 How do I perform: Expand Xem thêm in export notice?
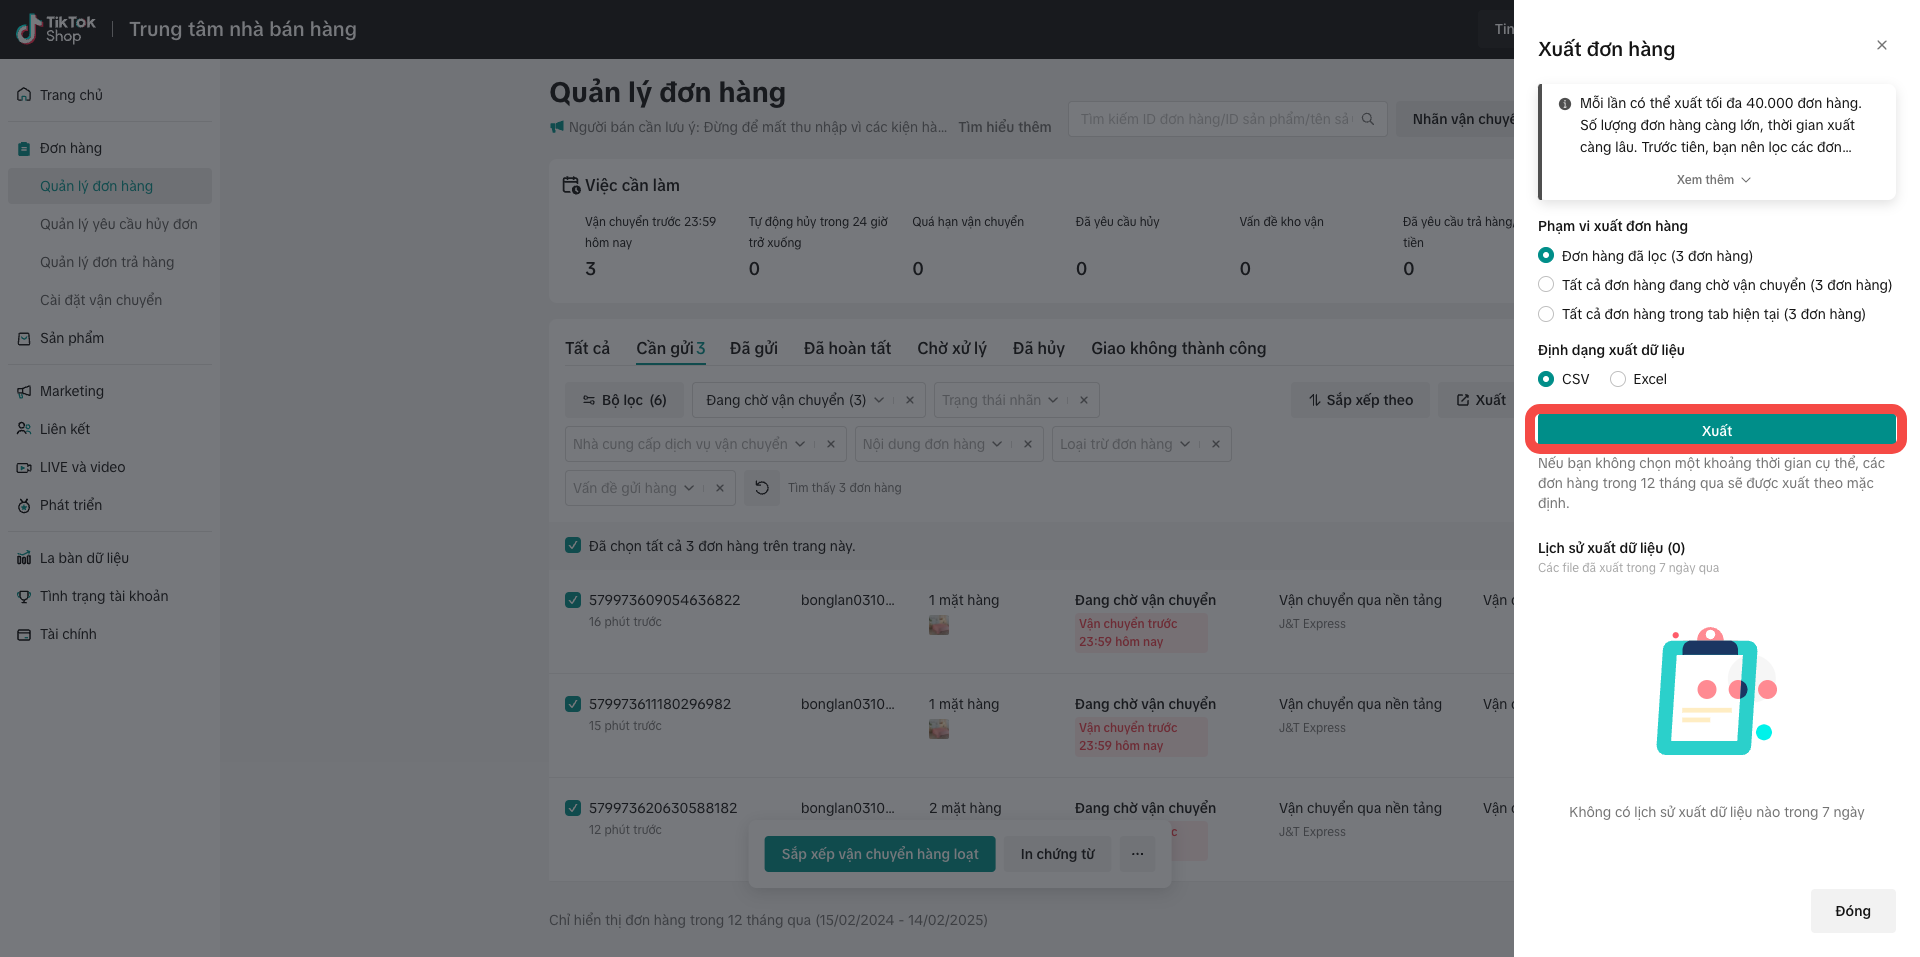[x=1713, y=180]
